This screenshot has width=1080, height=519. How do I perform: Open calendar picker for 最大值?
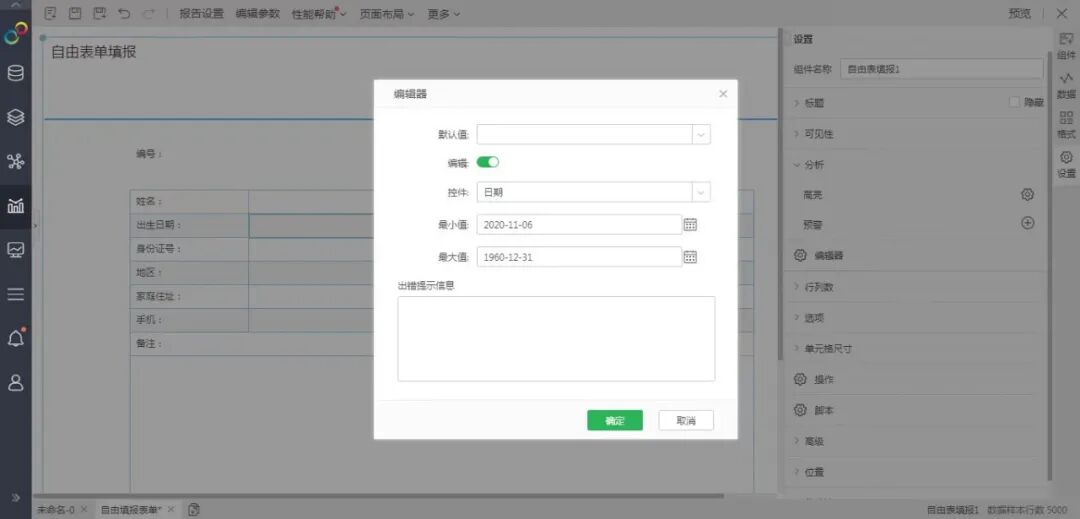(x=690, y=257)
